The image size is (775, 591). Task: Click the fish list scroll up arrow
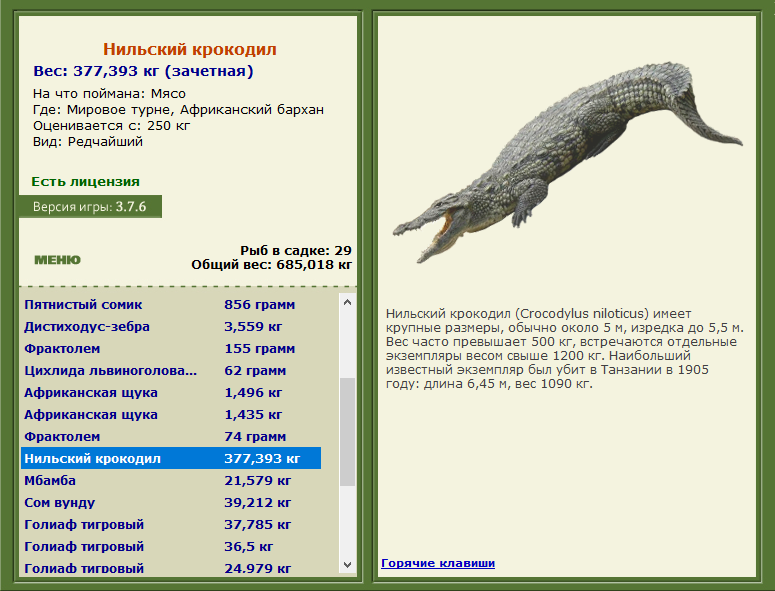coord(347,302)
